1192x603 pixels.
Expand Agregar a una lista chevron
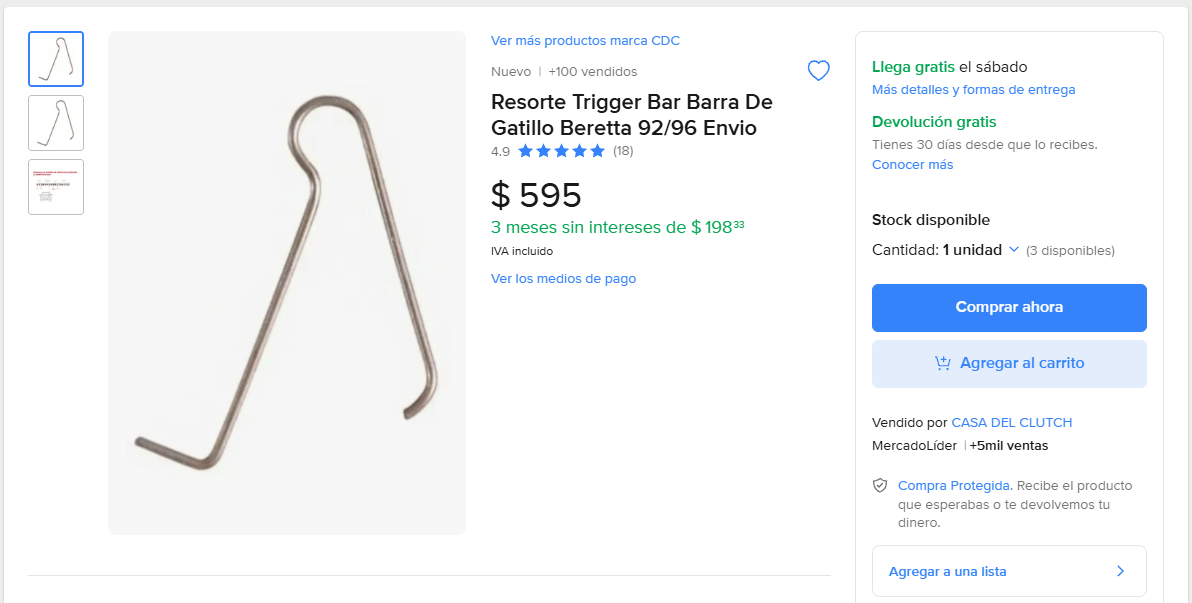tap(1120, 571)
